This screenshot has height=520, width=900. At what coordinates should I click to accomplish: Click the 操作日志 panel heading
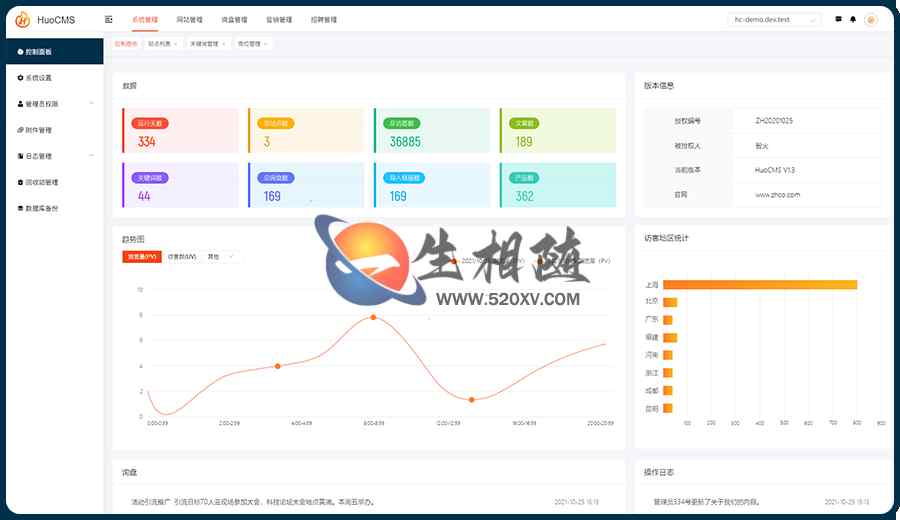click(658, 472)
